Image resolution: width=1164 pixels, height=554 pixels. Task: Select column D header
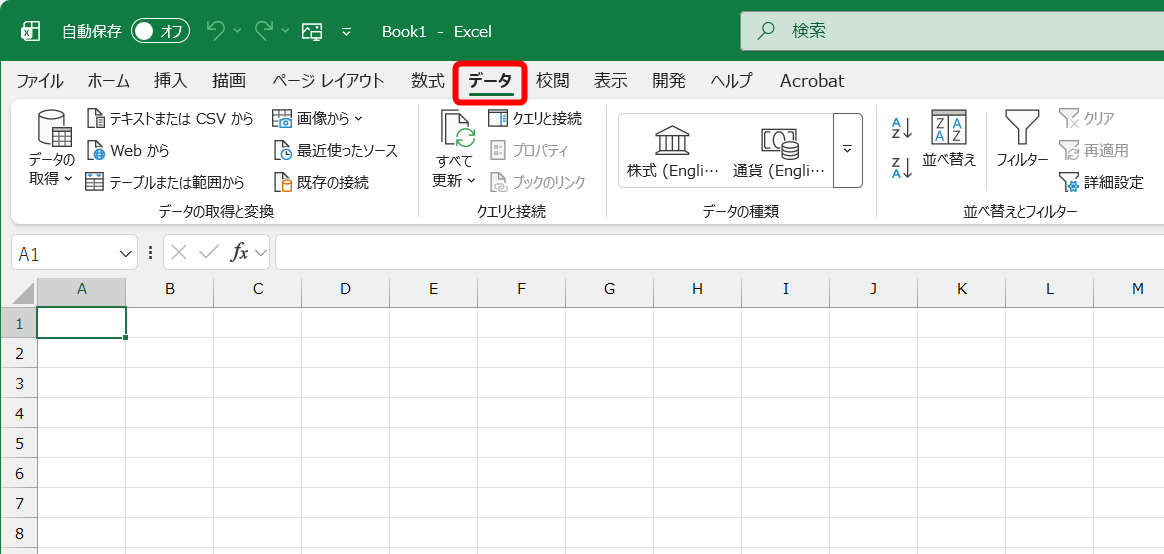click(345, 290)
